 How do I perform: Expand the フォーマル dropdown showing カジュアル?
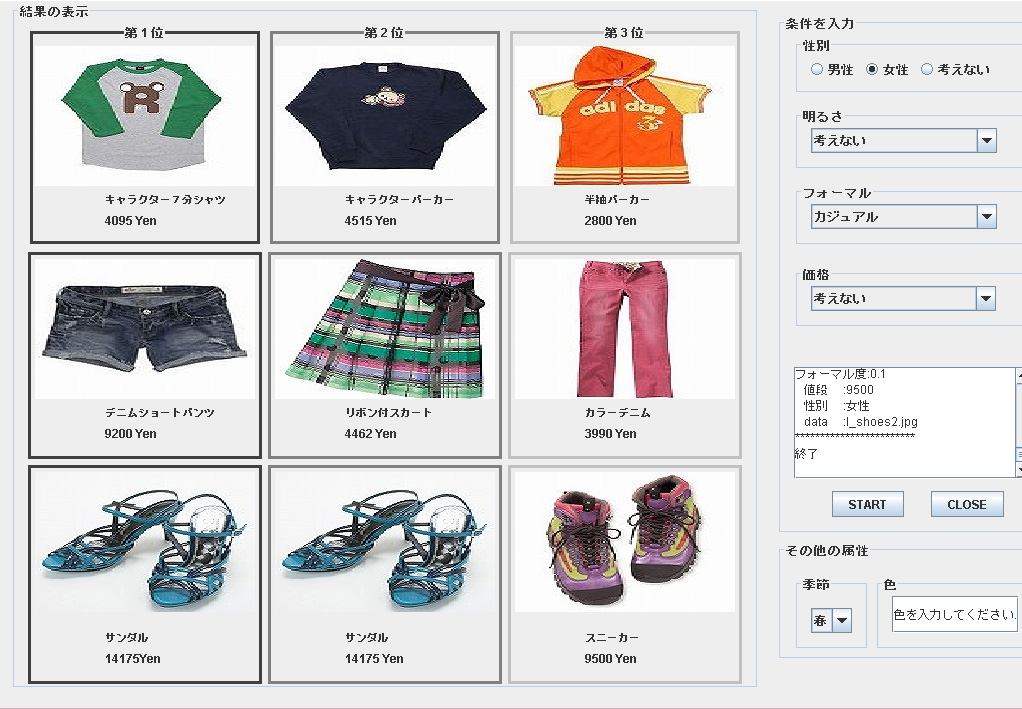tap(903, 217)
